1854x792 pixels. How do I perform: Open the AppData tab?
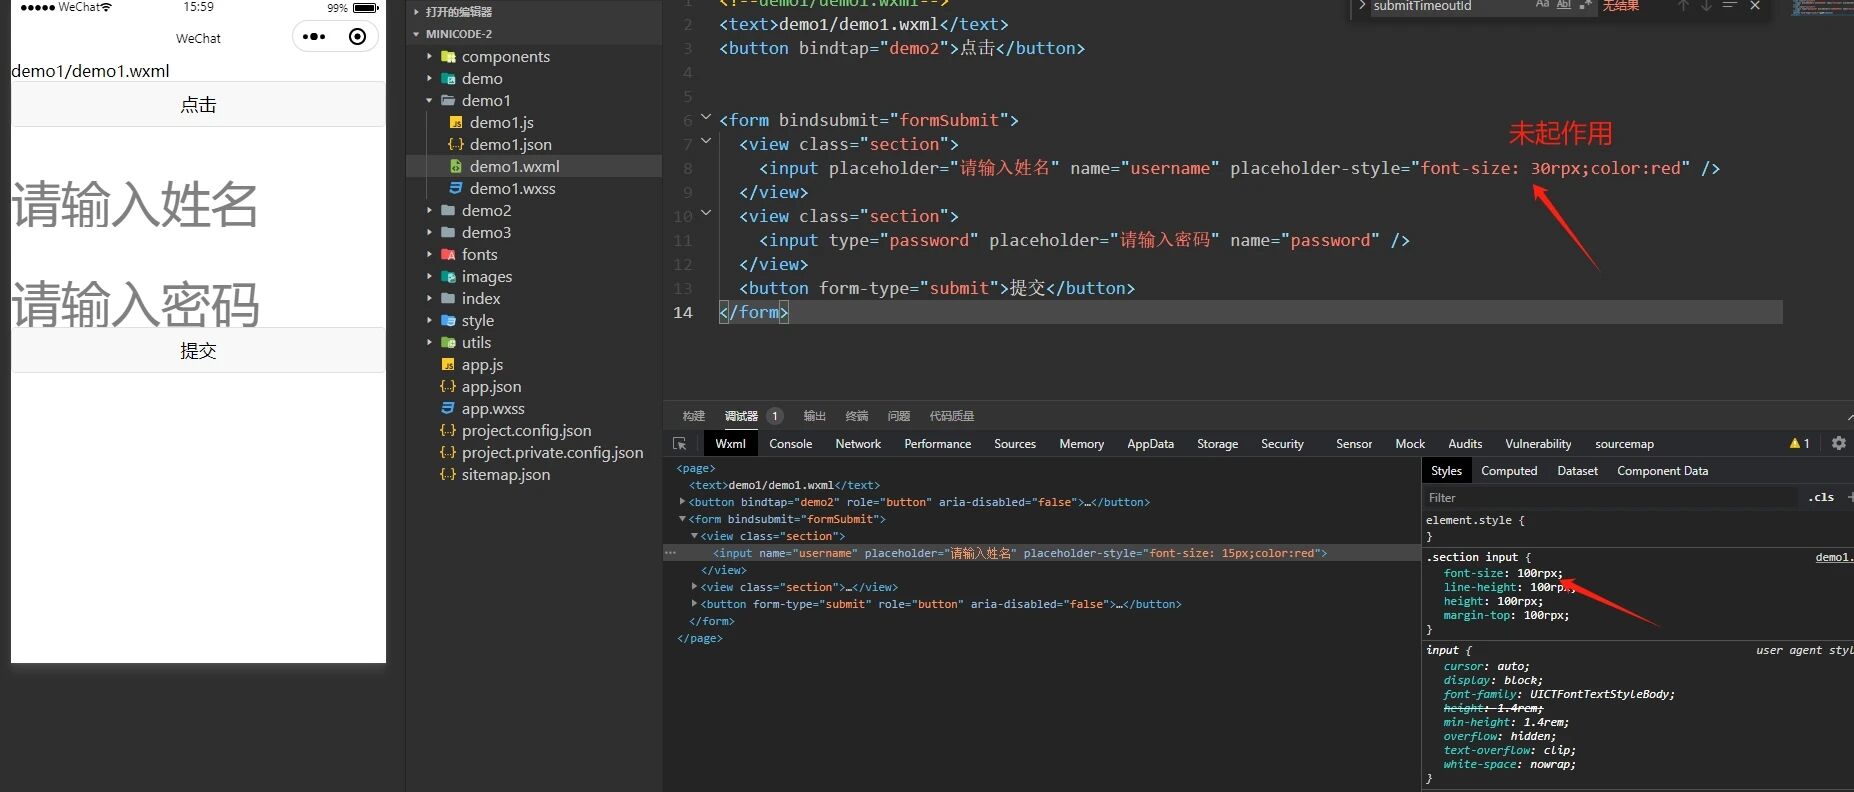(1150, 444)
